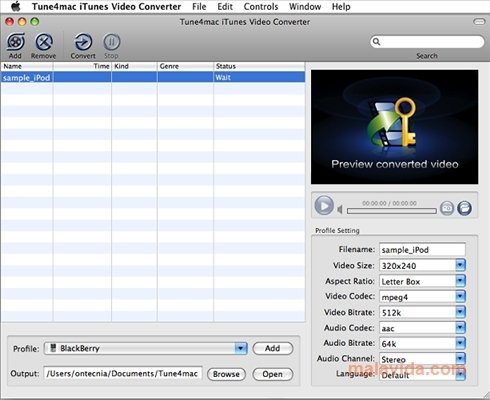Open the Audio Channel dropdown
This screenshot has width=490, height=400.
(x=460, y=359)
